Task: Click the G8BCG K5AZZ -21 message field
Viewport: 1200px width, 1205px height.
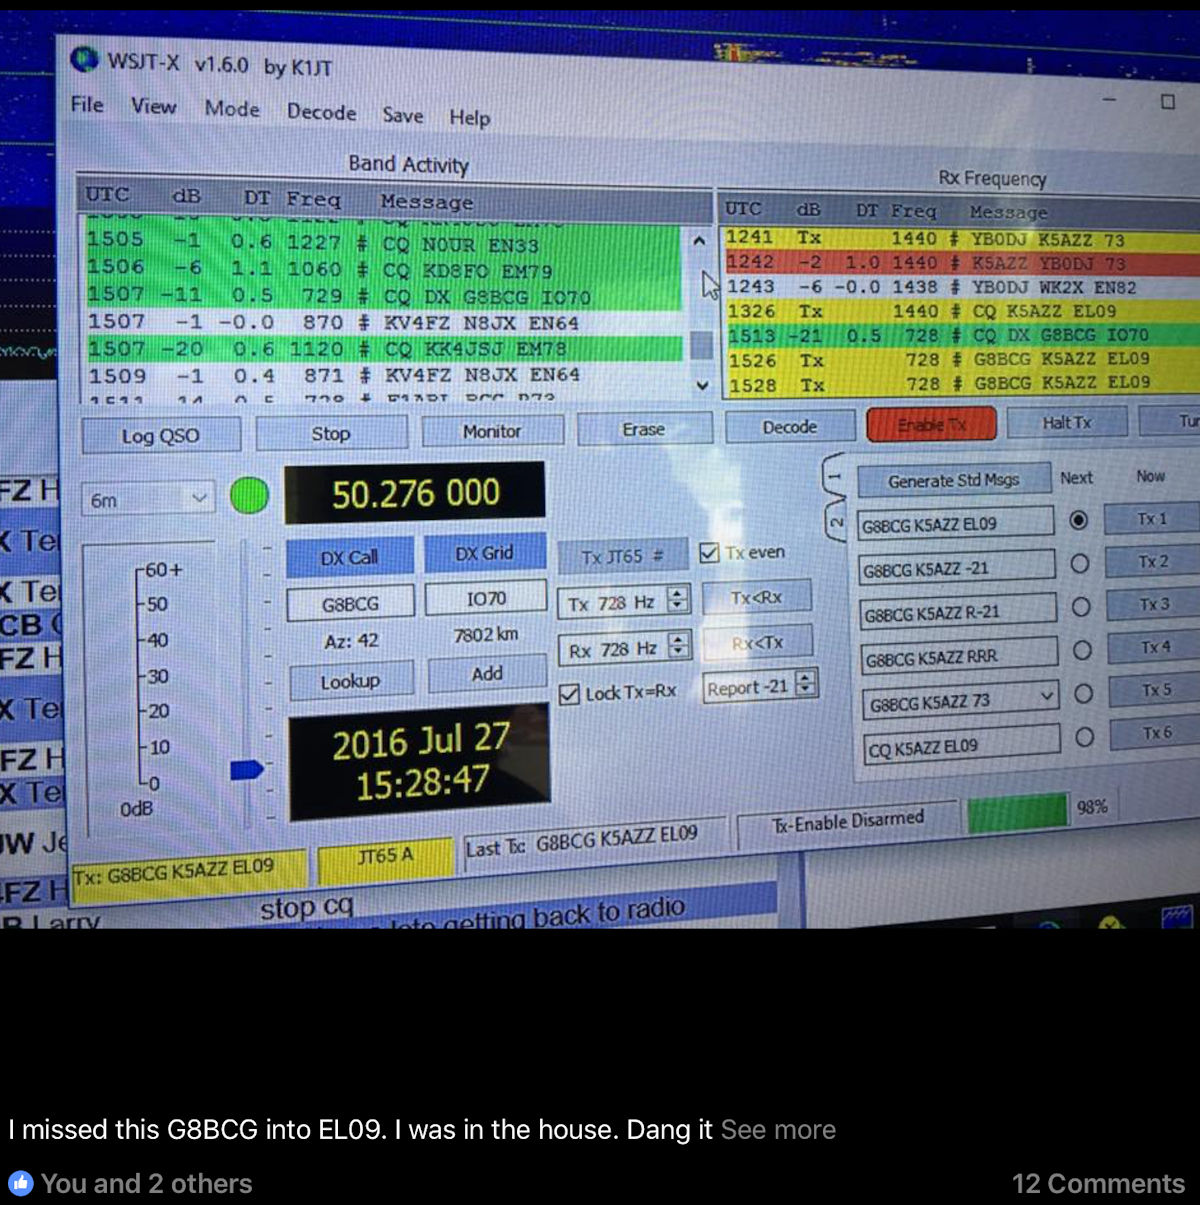Action: pyautogui.click(x=958, y=568)
